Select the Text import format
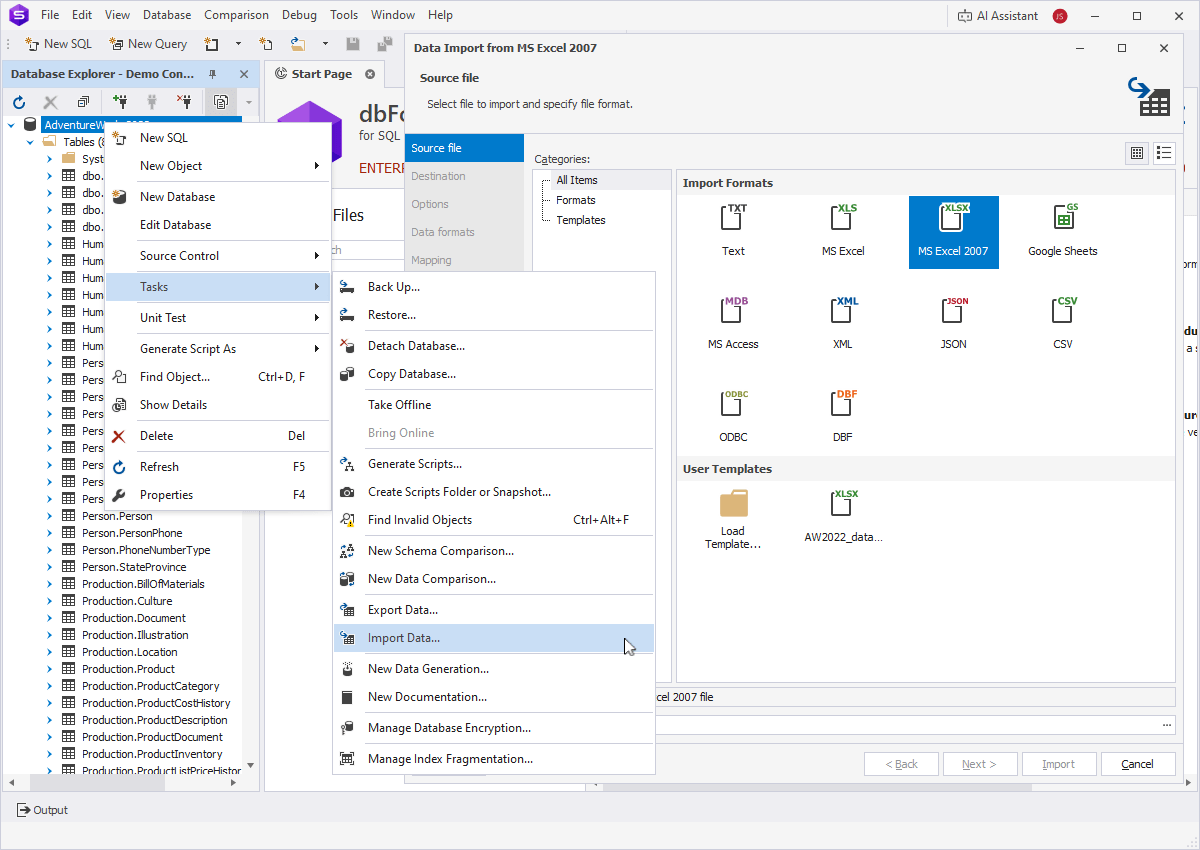1200x850 pixels. (x=732, y=231)
